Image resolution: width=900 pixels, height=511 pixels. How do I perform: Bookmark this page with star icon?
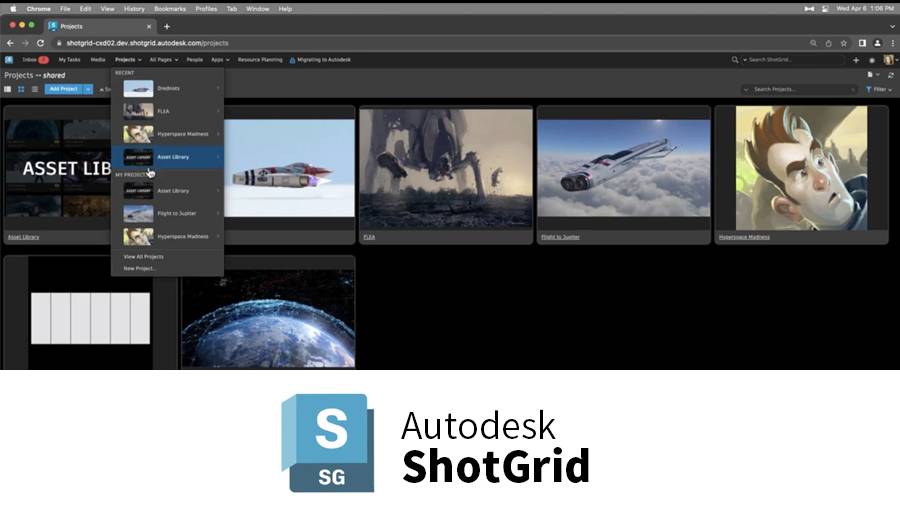tap(844, 43)
